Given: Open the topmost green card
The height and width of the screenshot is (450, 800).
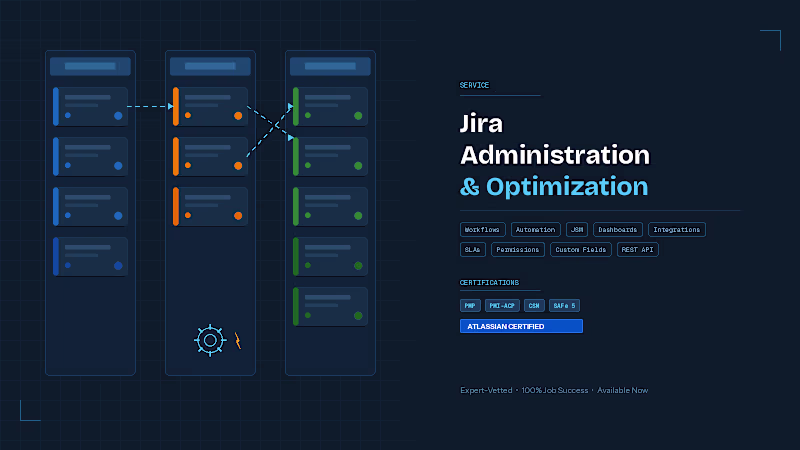Looking at the screenshot, I should pyautogui.click(x=330, y=107).
